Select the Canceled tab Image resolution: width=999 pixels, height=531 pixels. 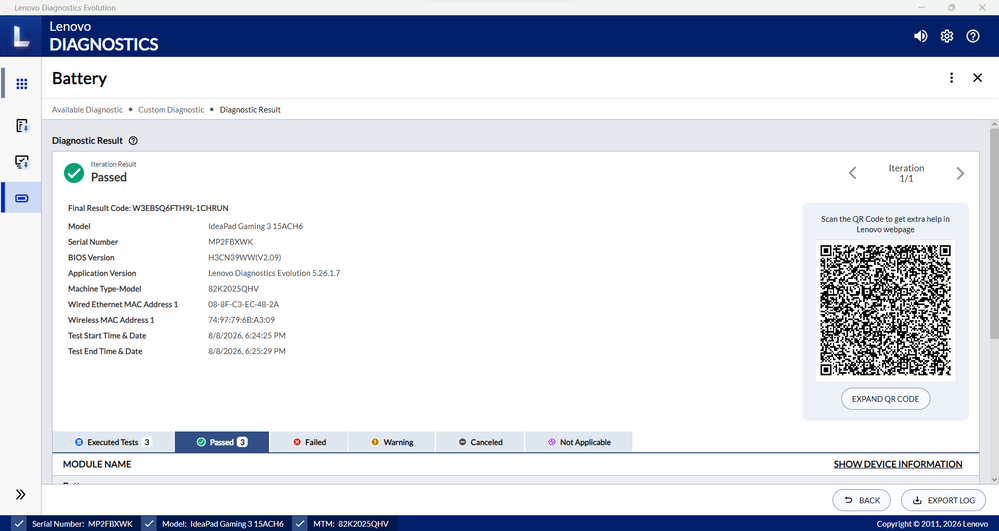tap(480, 442)
